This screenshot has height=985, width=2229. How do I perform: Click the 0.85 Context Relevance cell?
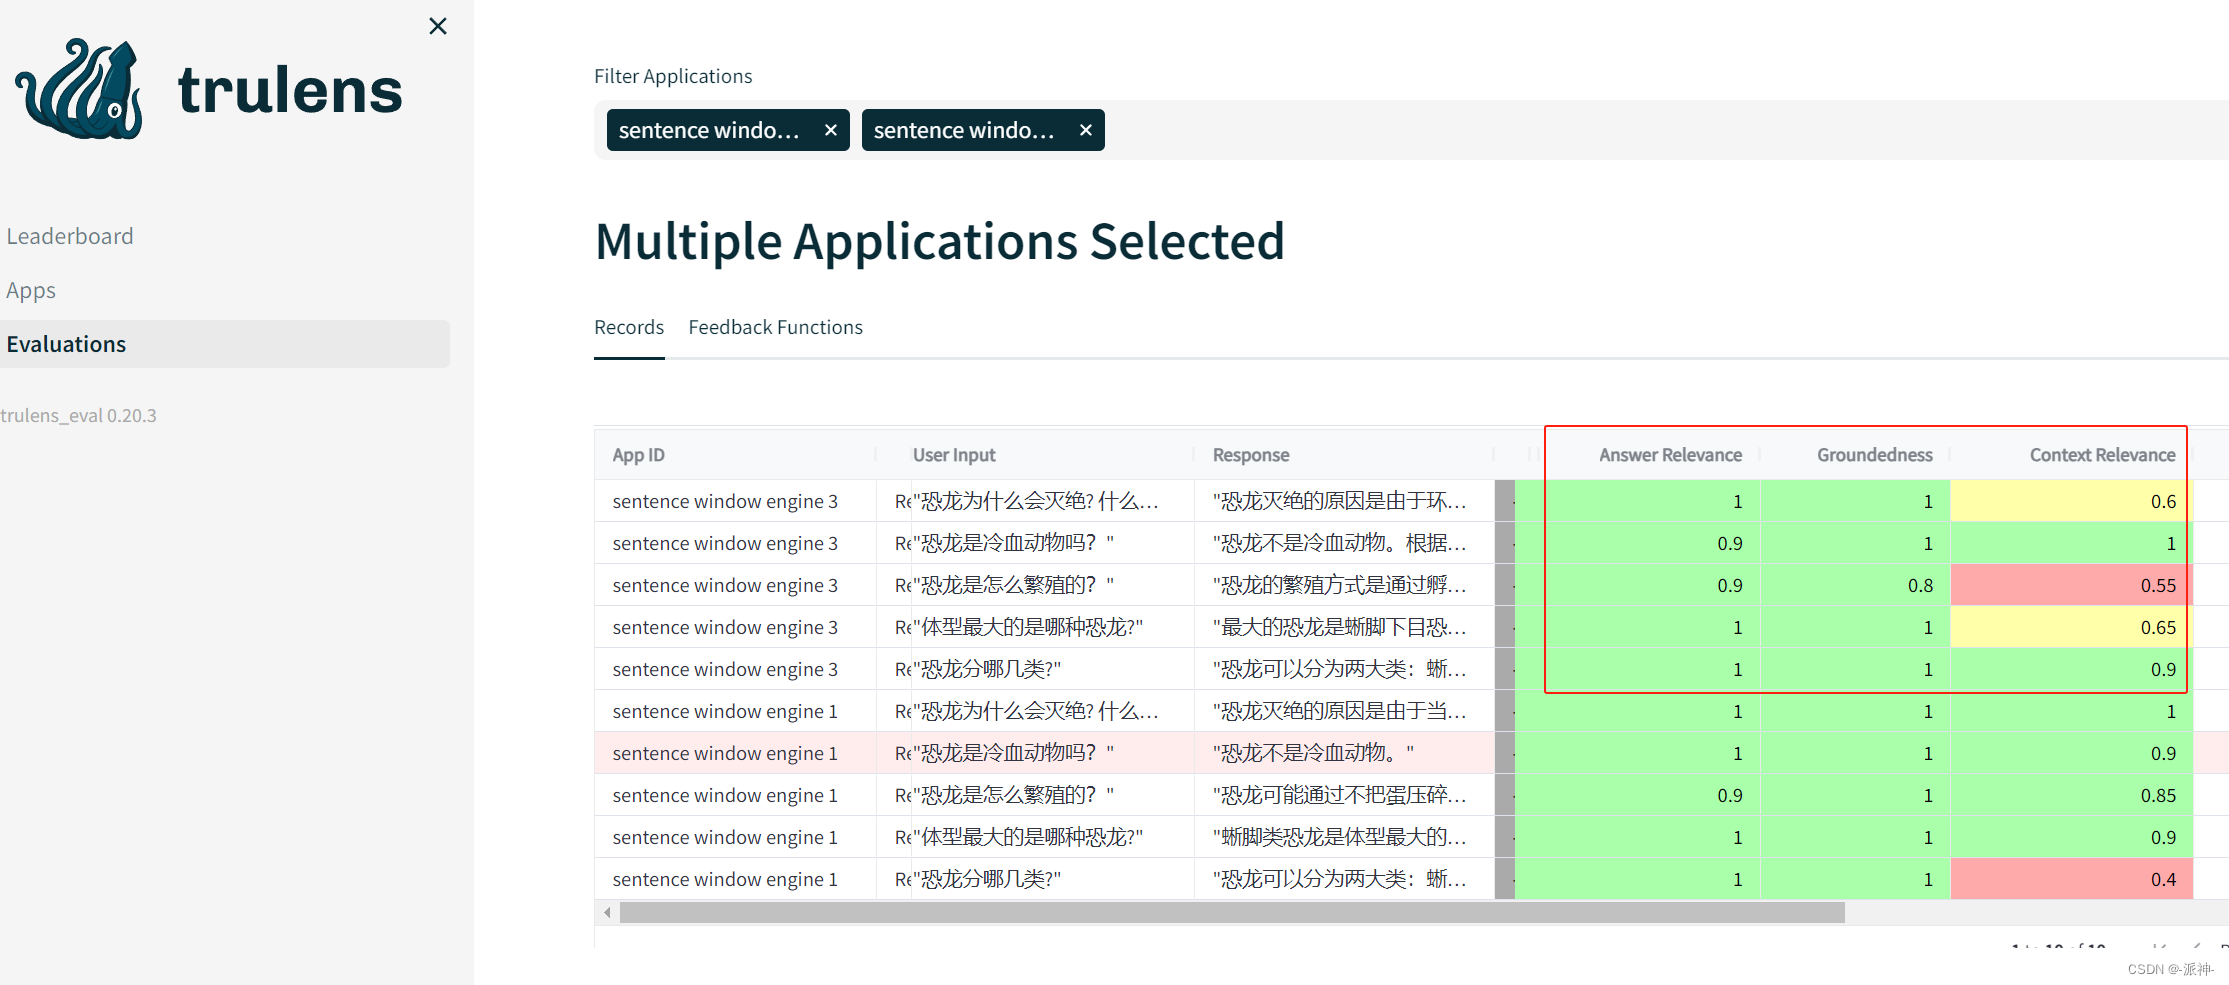[2071, 795]
